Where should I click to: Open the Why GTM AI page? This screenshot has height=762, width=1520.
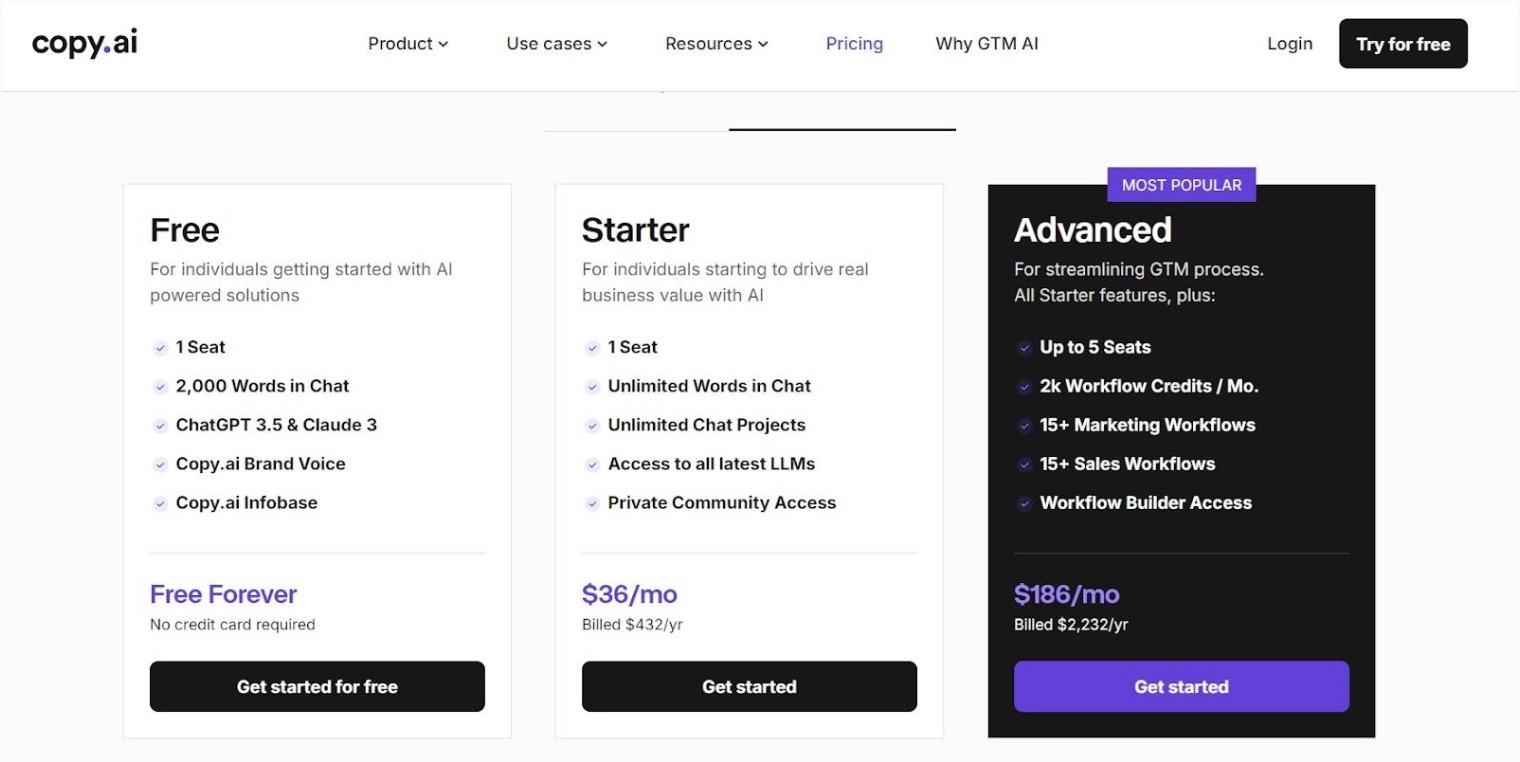click(987, 44)
